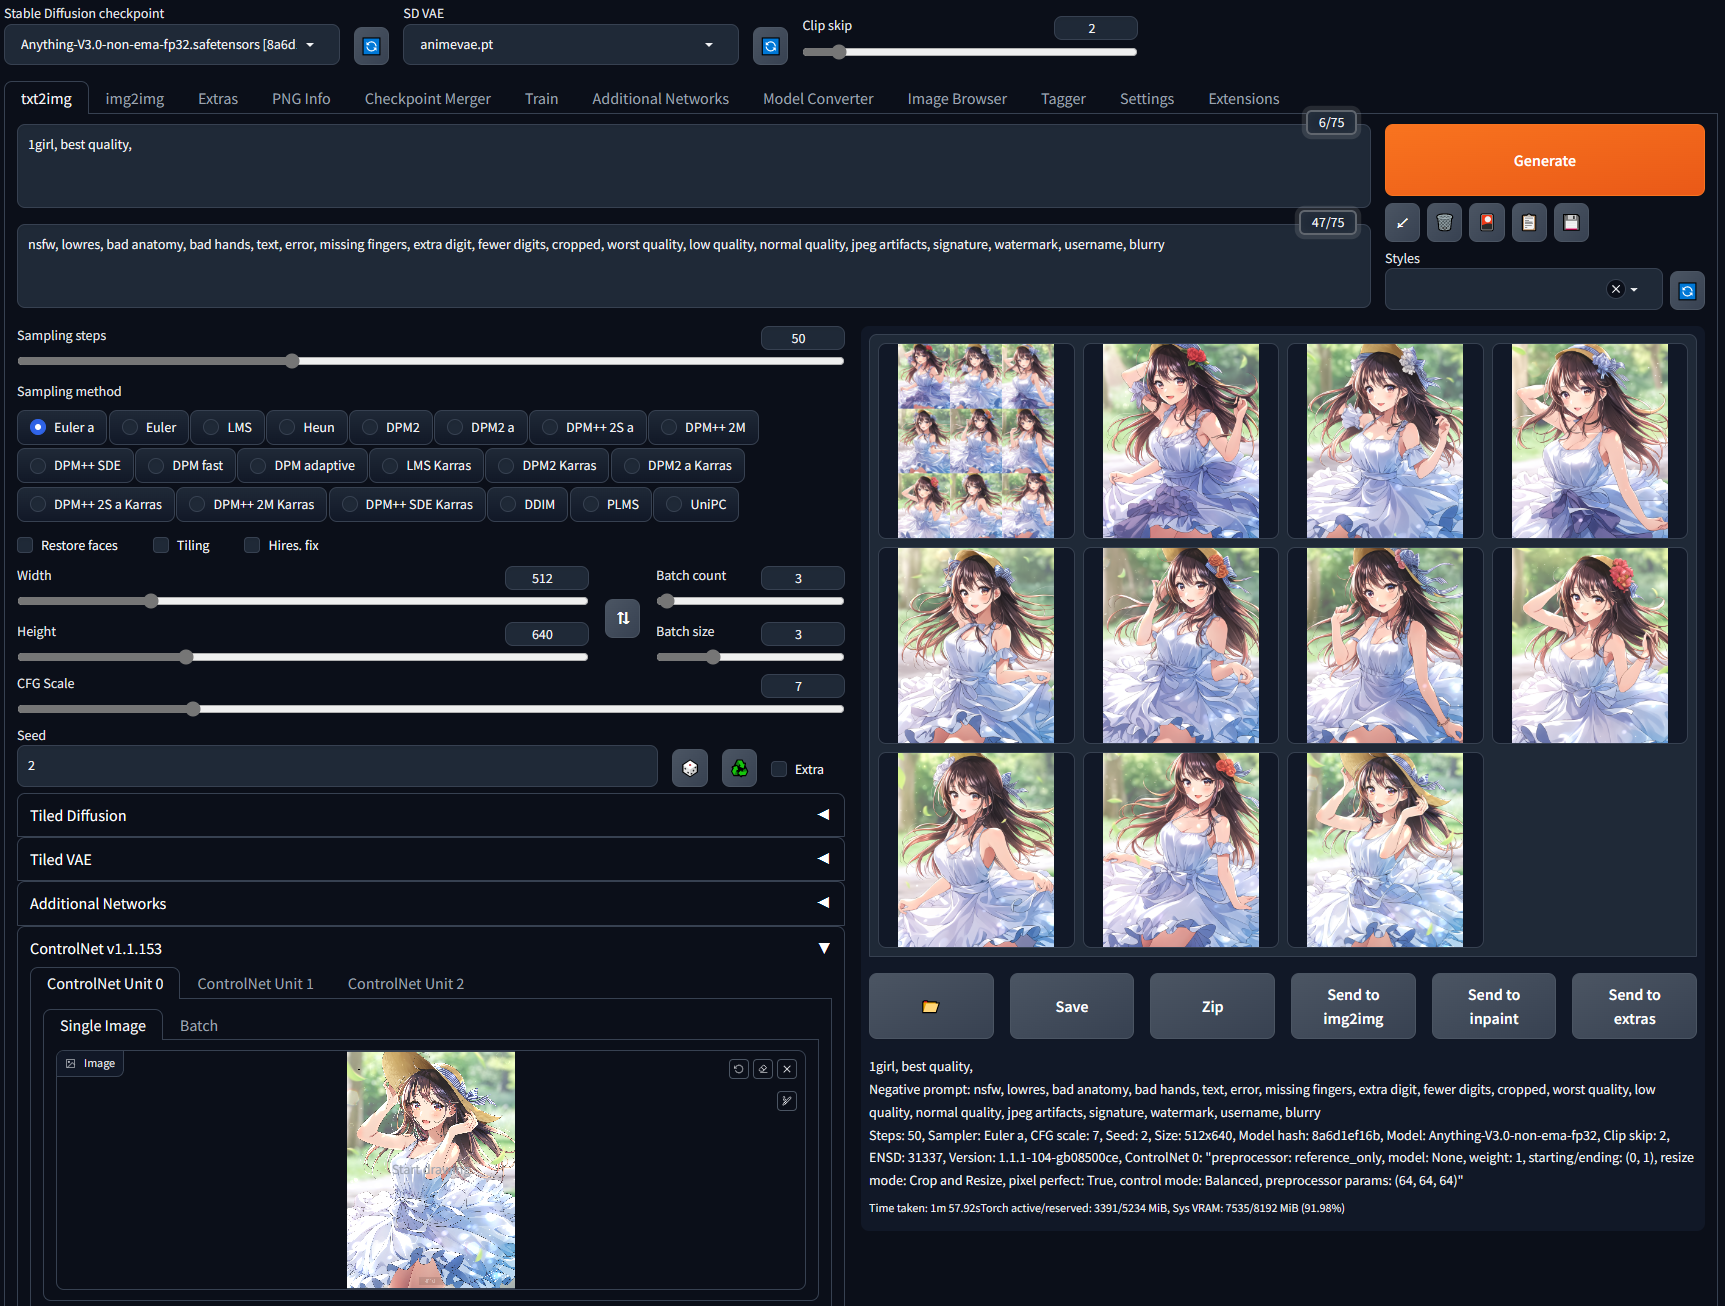Screen dimensions: 1725x1306
Task: Send the result to inpaint
Action: tap(1493, 1006)
